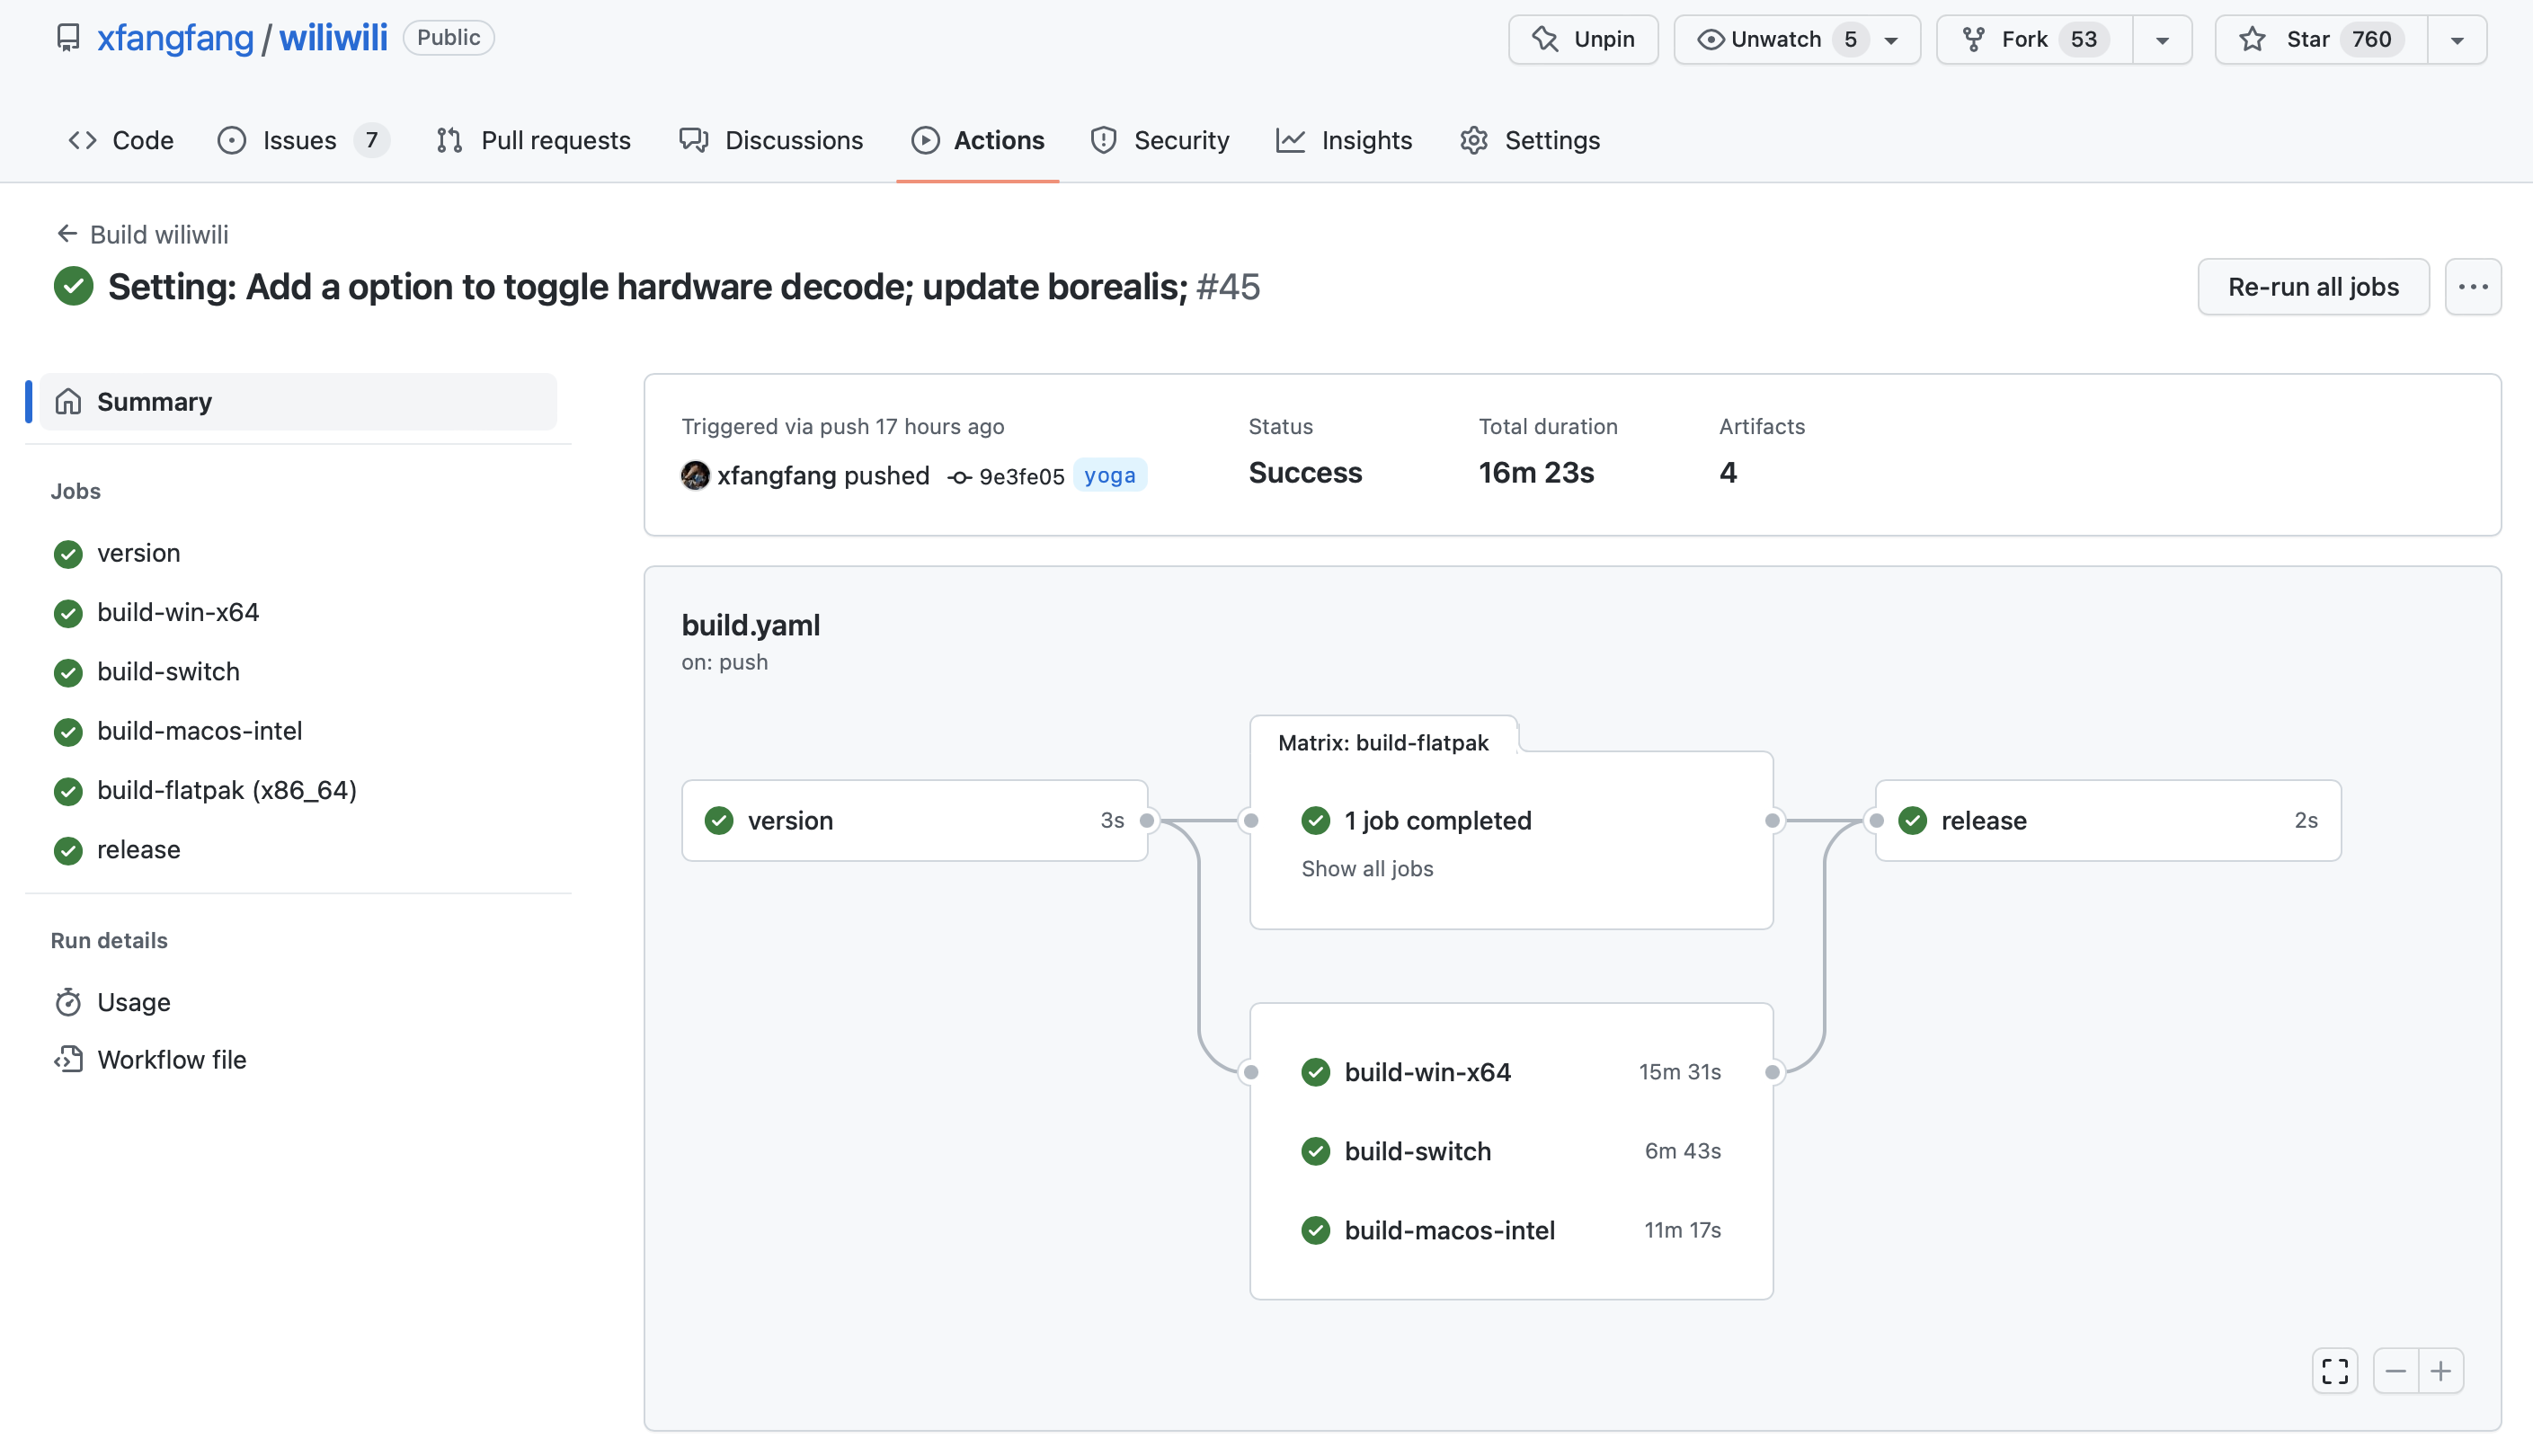Open the Pull requests tab
This screenshot has height=1456, width=2533.
coord(533,140)
